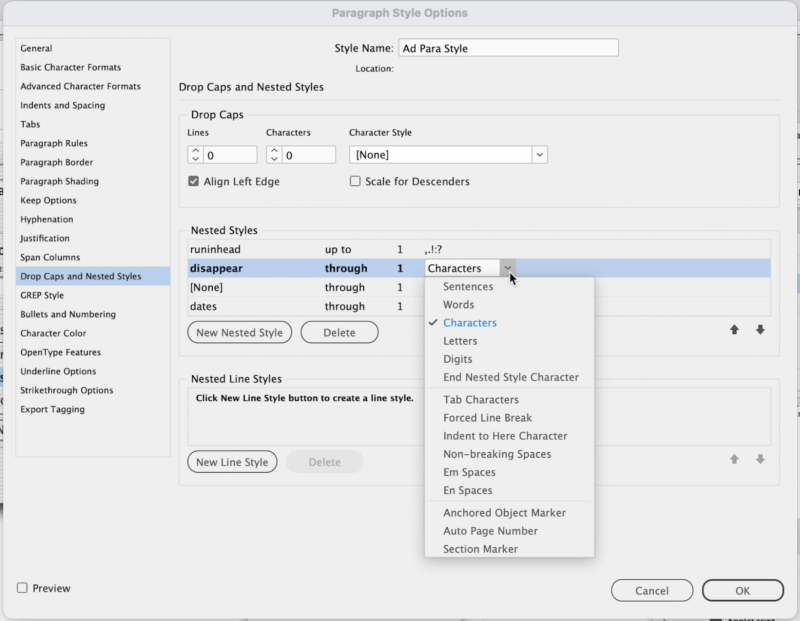Select the checked Characters option
Viewport: 800px width, 621px height.
pos(469,322)
